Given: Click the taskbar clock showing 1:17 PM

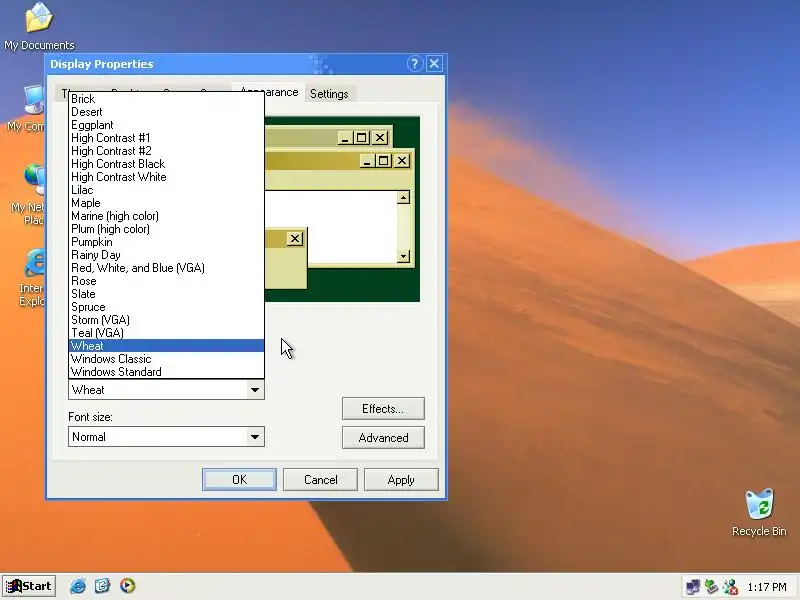Looking at the screenshot, I should [x=767, y=587].
